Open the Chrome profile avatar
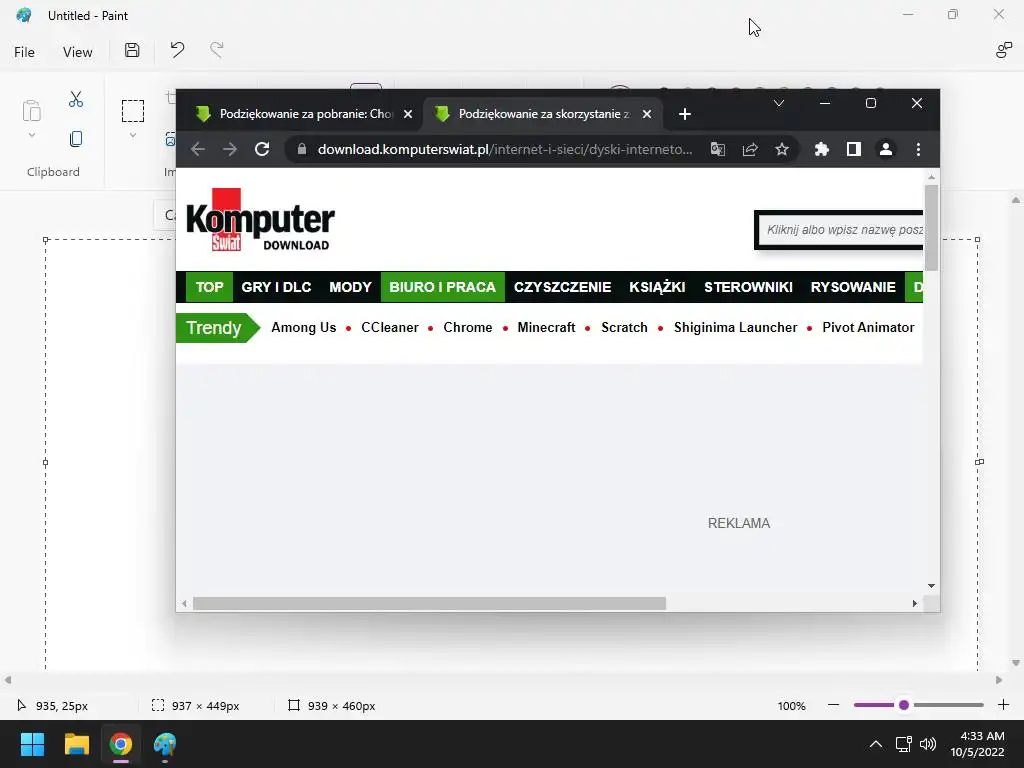The height and width of the screenshot is (768, 1024). pyautogui.click(x=886, y=150)
